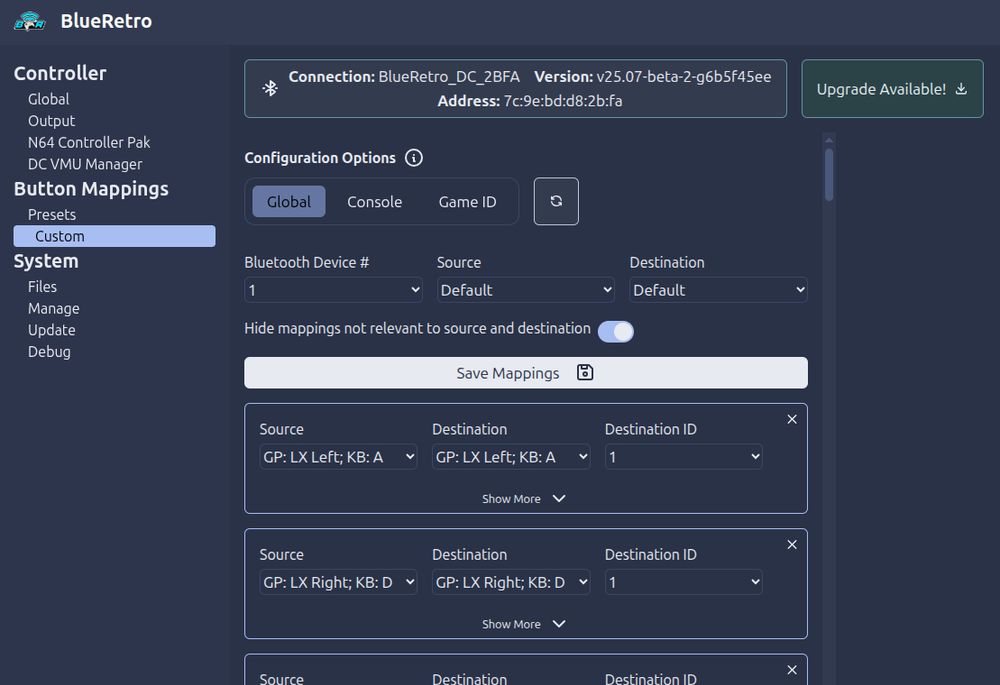Screen dimensions: 1000x685
Task: Open the Files system page
Action: [x=42, y=286]
